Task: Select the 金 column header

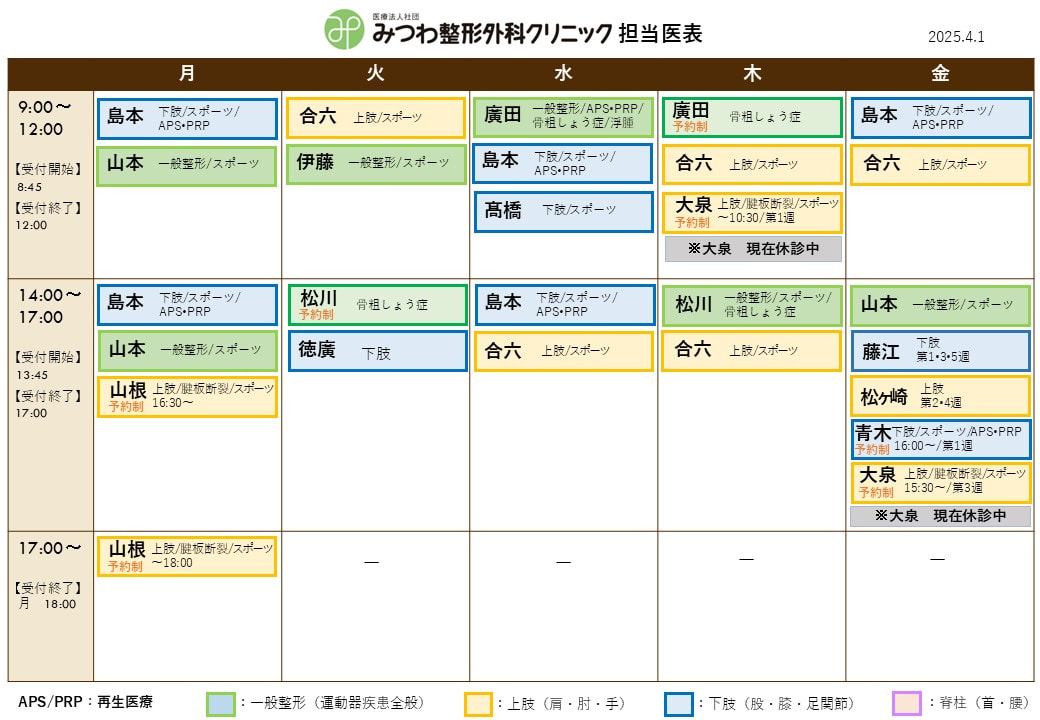Action: pyautogui.click(x=940, y=74)
